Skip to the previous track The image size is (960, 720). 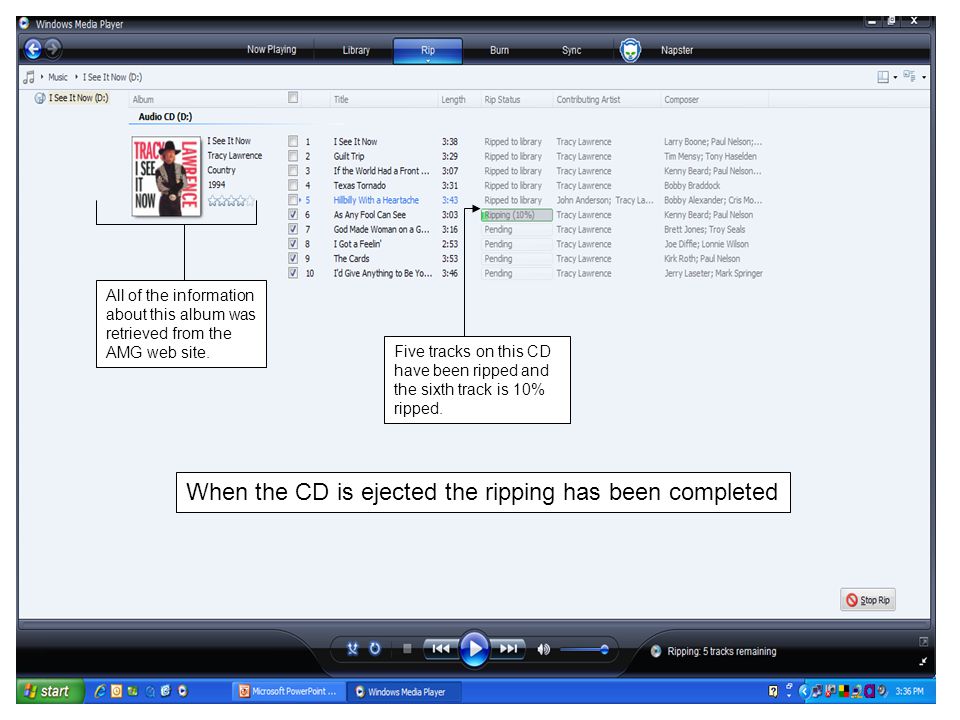(441, 648)
